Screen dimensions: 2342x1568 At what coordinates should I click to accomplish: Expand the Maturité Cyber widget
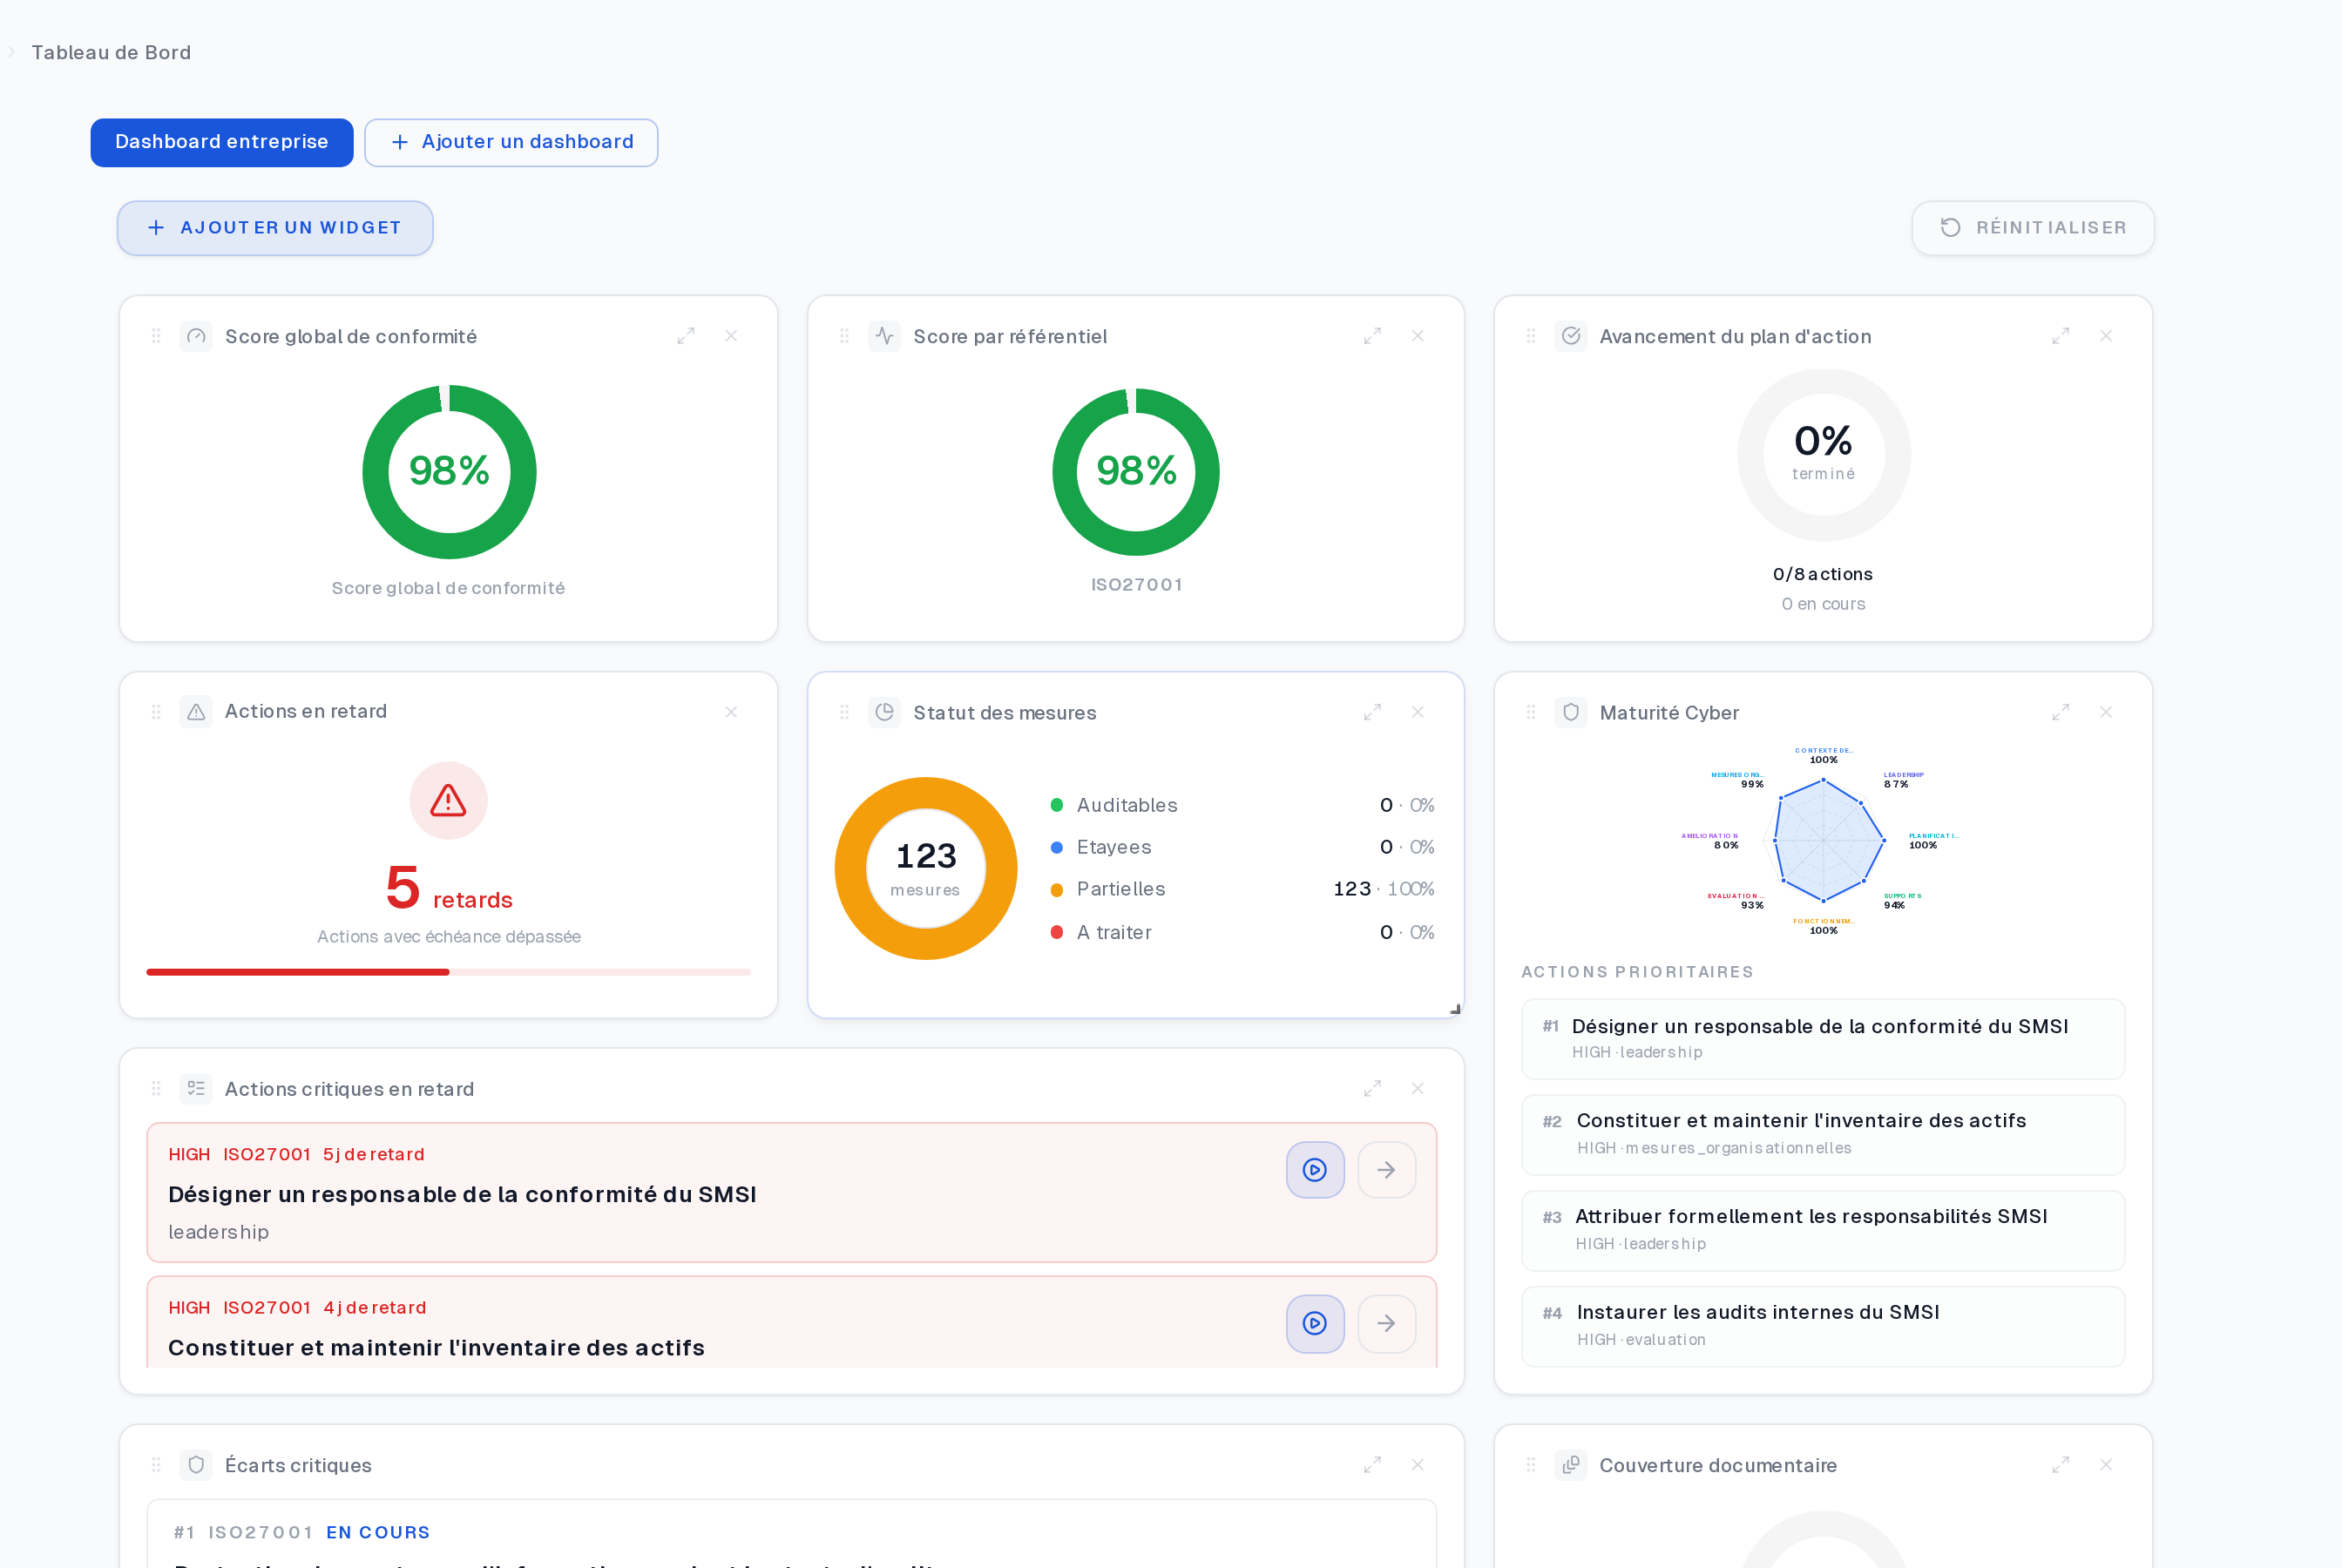coord(2060,712)
